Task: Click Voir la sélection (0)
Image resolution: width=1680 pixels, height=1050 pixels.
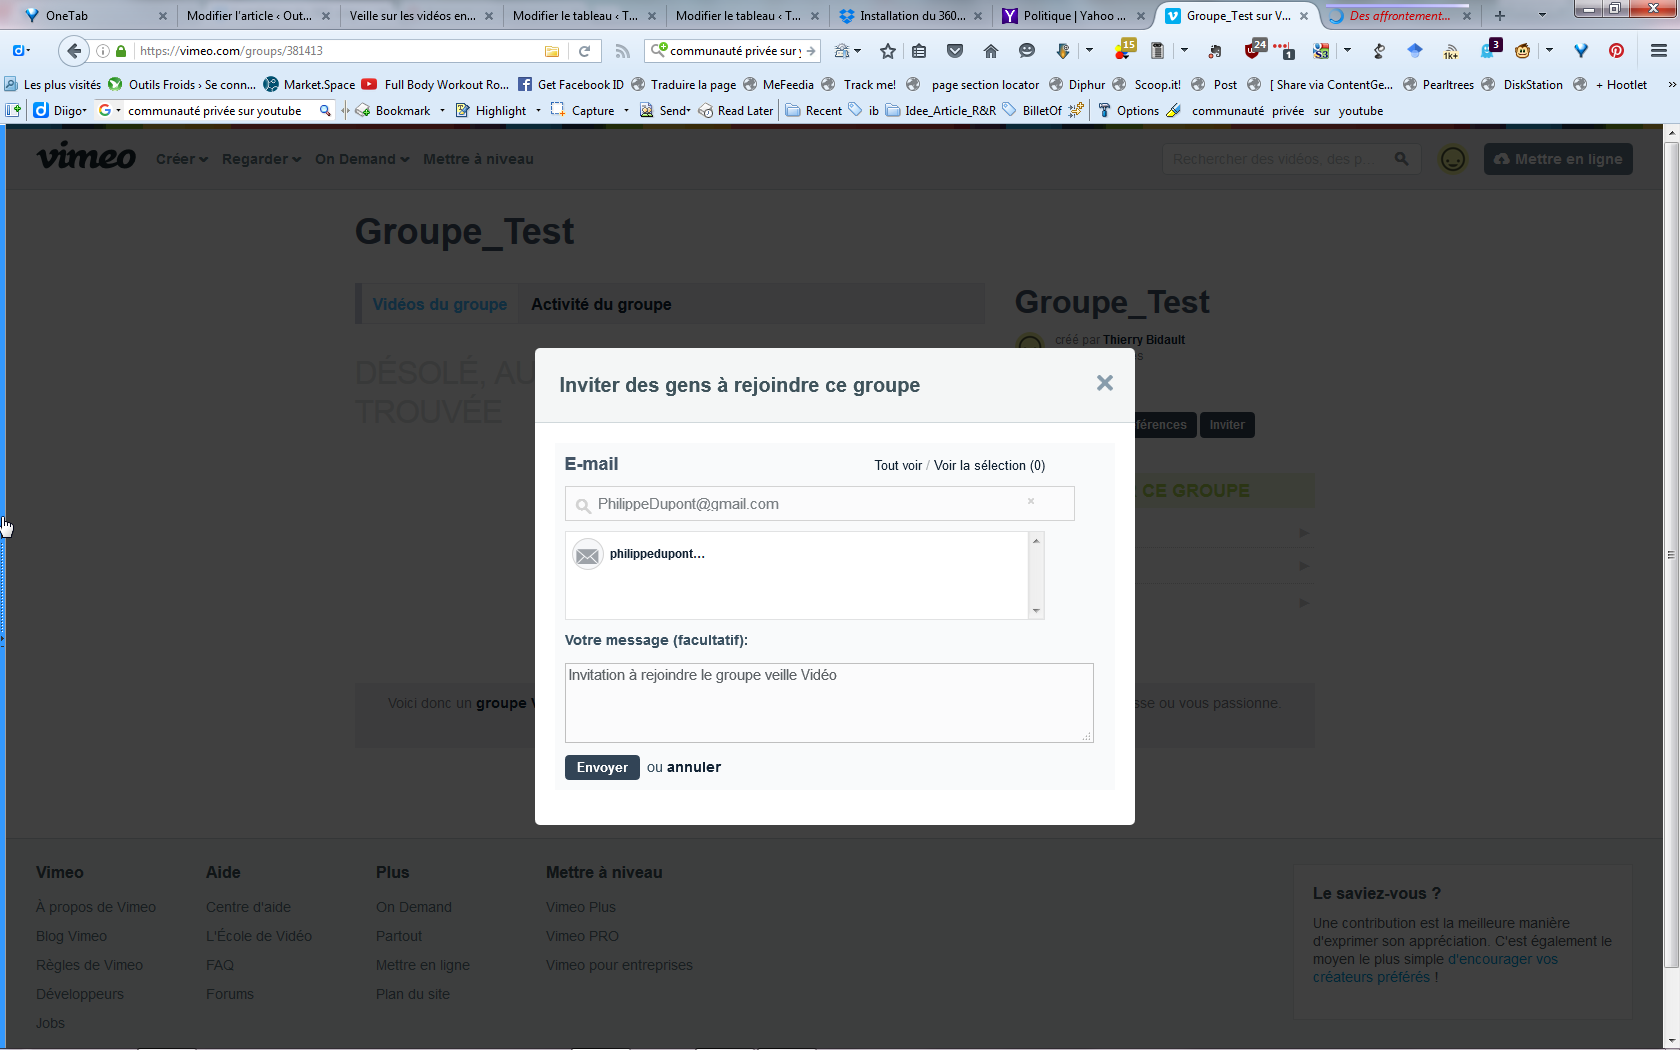Action: tap(989, 465)
